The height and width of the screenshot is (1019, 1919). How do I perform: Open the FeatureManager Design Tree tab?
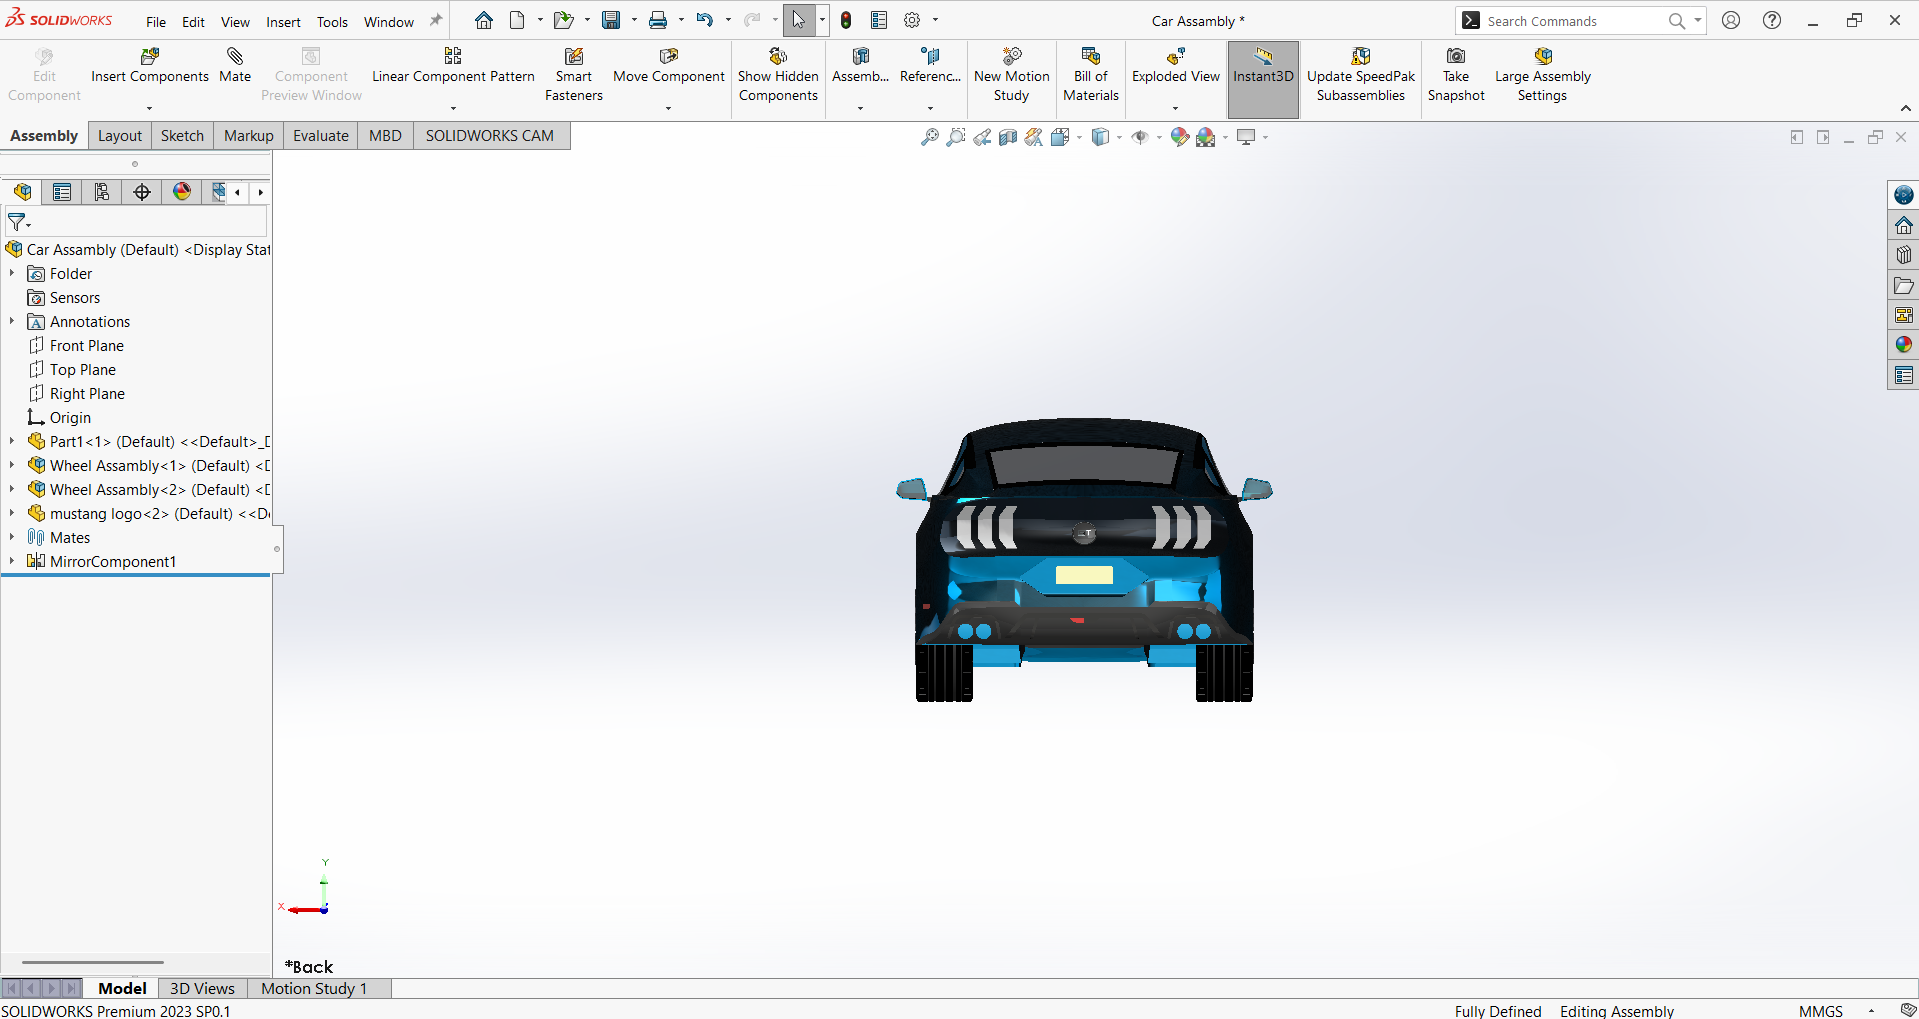(22, 192)
